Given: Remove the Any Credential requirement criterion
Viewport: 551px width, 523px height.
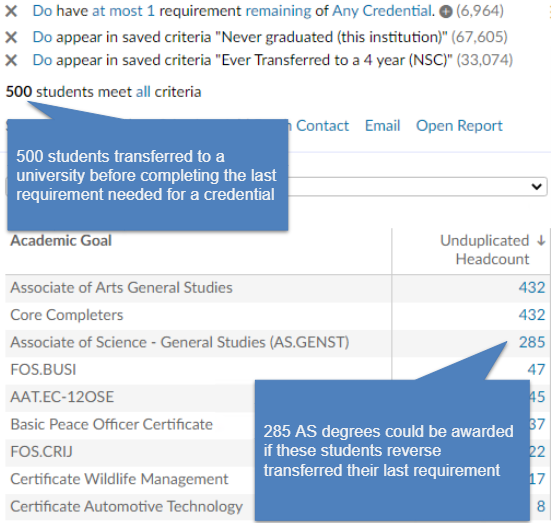Looking at the screenshot, I should (11, 11).
